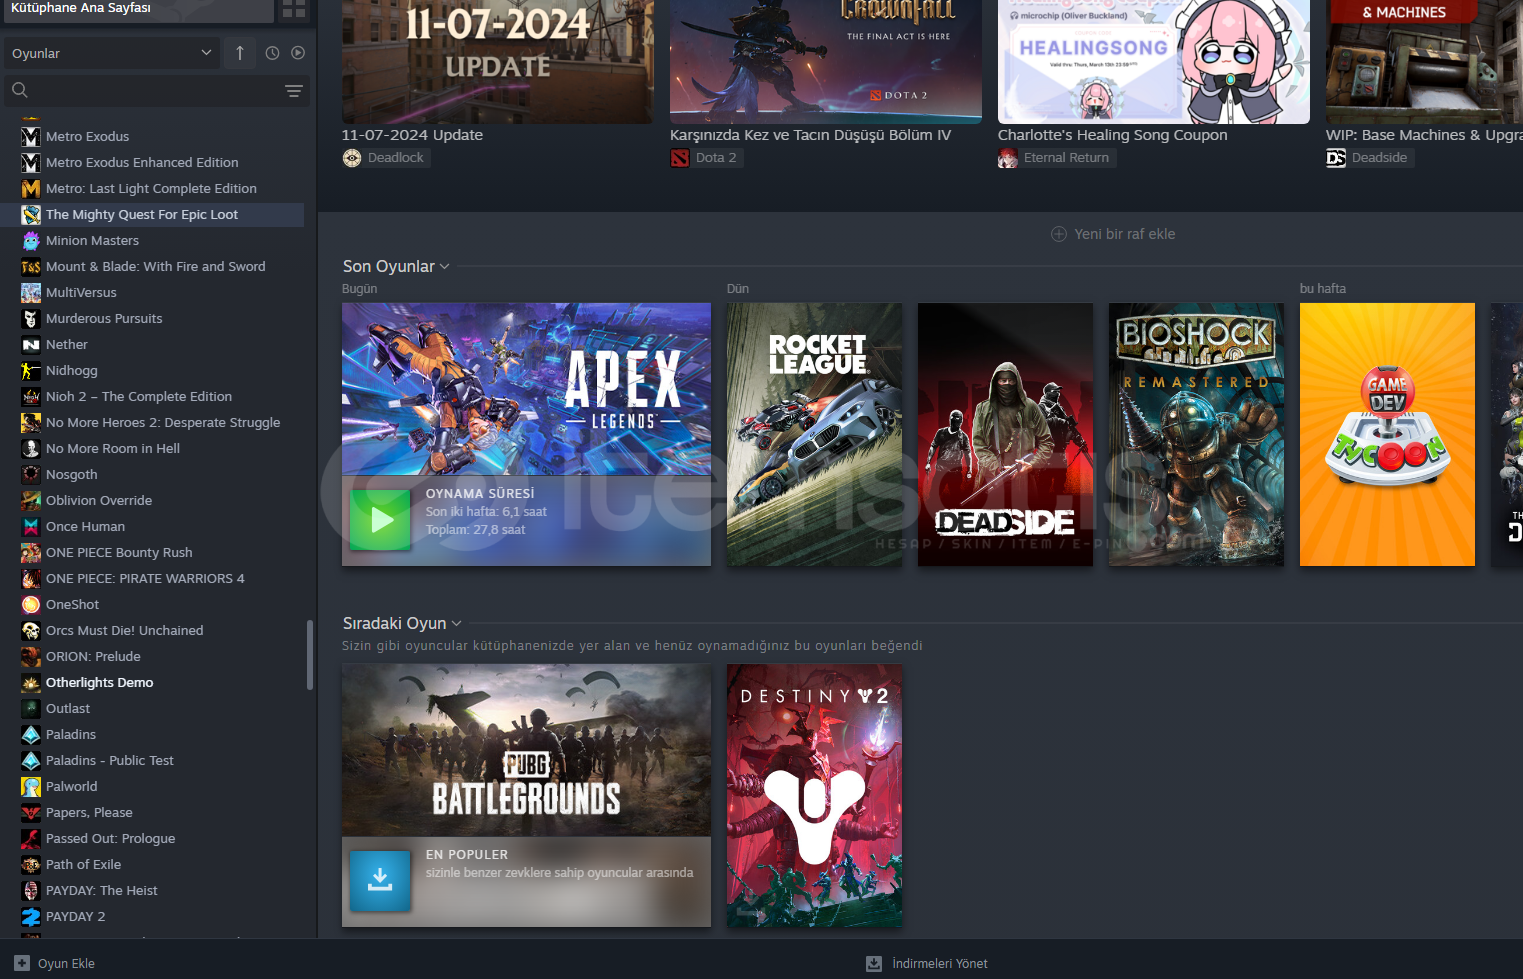Select Mount & Blade: With Fire and Sword icon
Viewport: 1523px width, 979px height.
pyautogui.click(x=31, y=266)
